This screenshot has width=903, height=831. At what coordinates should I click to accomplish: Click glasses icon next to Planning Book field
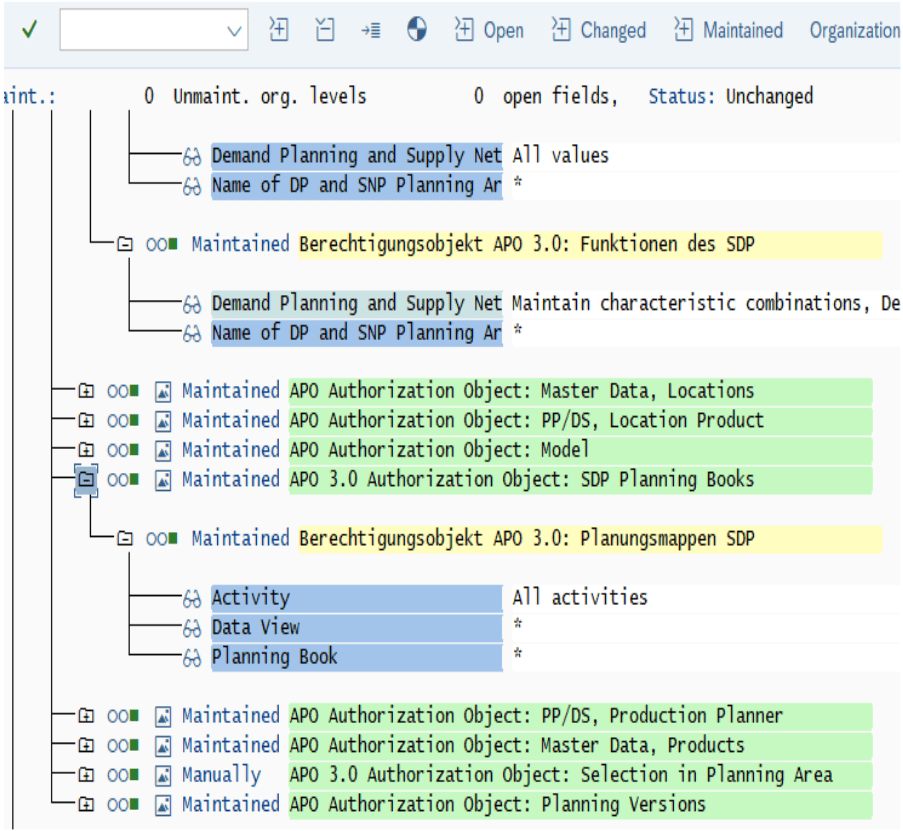click(192, 658)
